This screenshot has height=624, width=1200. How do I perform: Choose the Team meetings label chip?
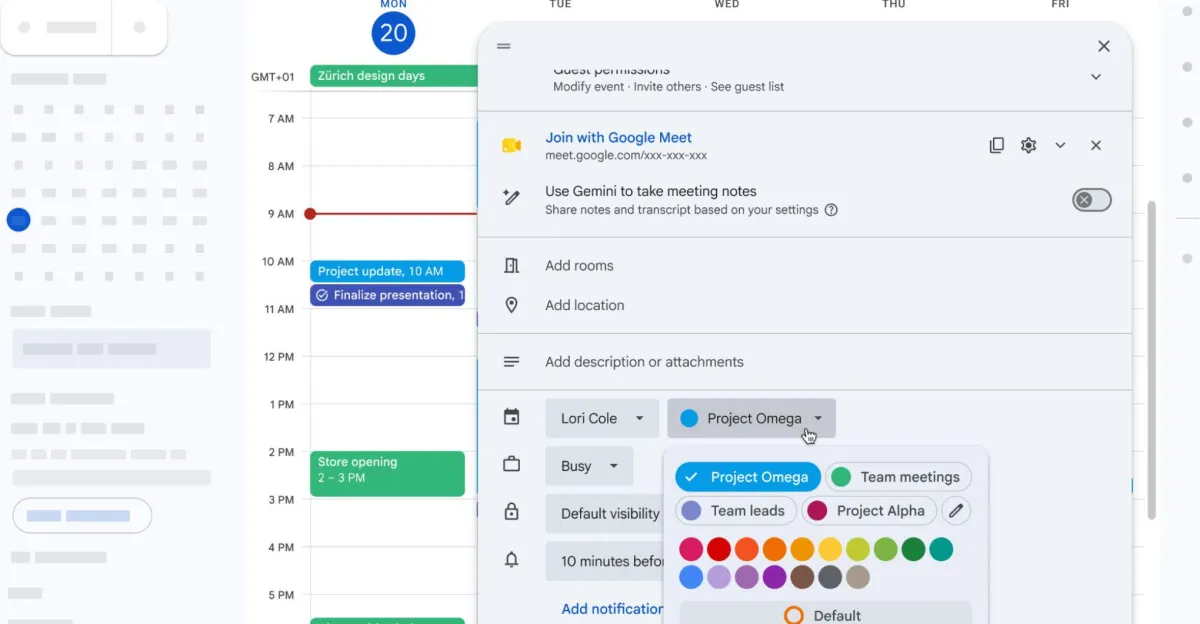tap(899, 477)
